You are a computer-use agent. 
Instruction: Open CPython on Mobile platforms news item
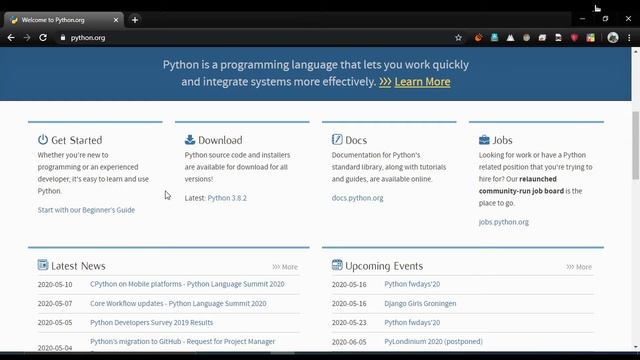pyautogui.click(x=187, y=284)
